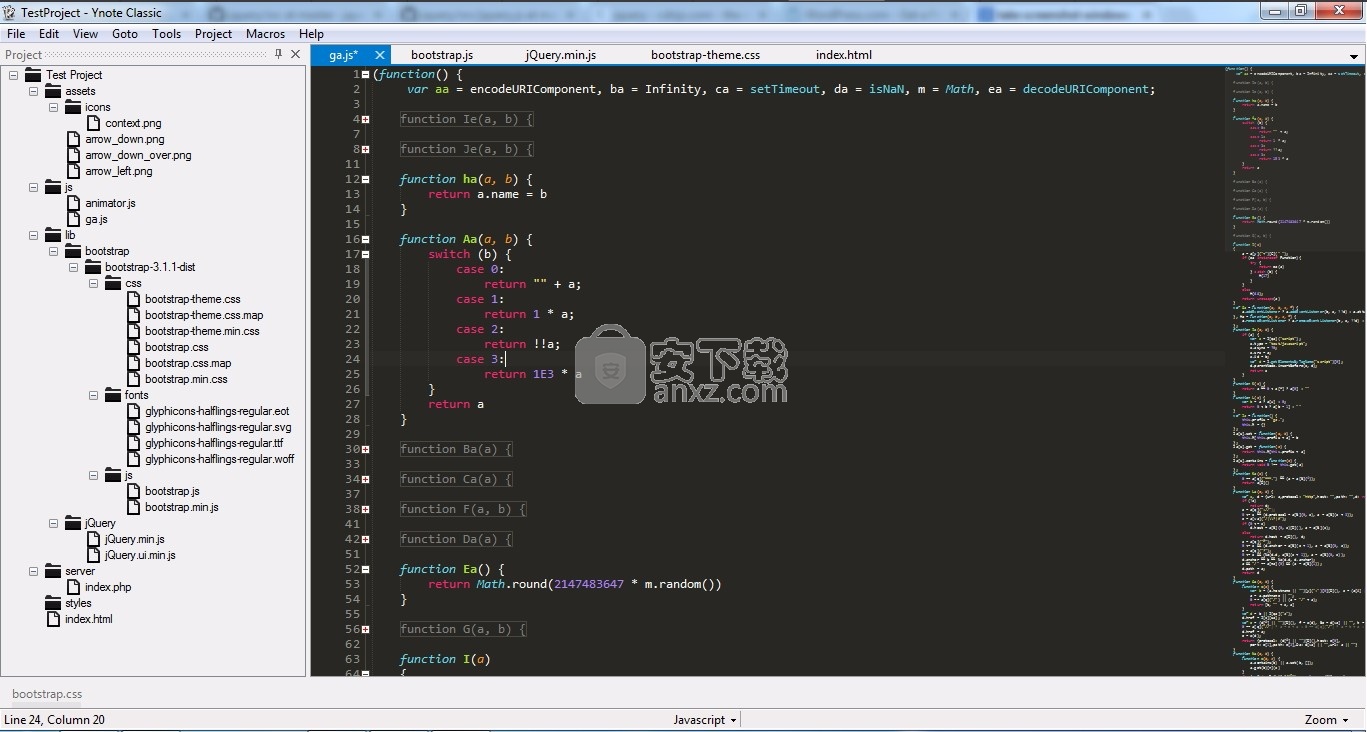Expand folded function Ba(a) at line 30

pyautogui.click(x=365, y=449)
